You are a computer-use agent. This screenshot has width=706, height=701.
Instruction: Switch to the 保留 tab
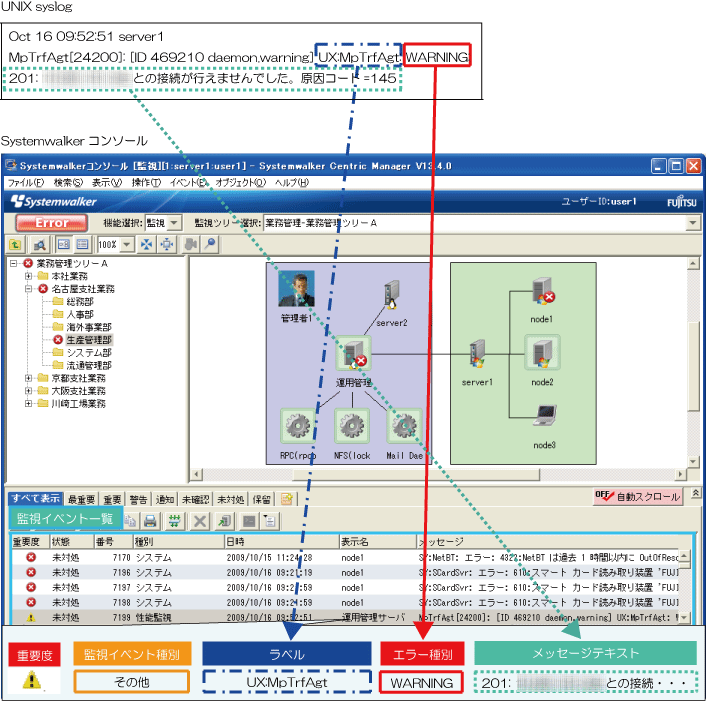(261, 499)
